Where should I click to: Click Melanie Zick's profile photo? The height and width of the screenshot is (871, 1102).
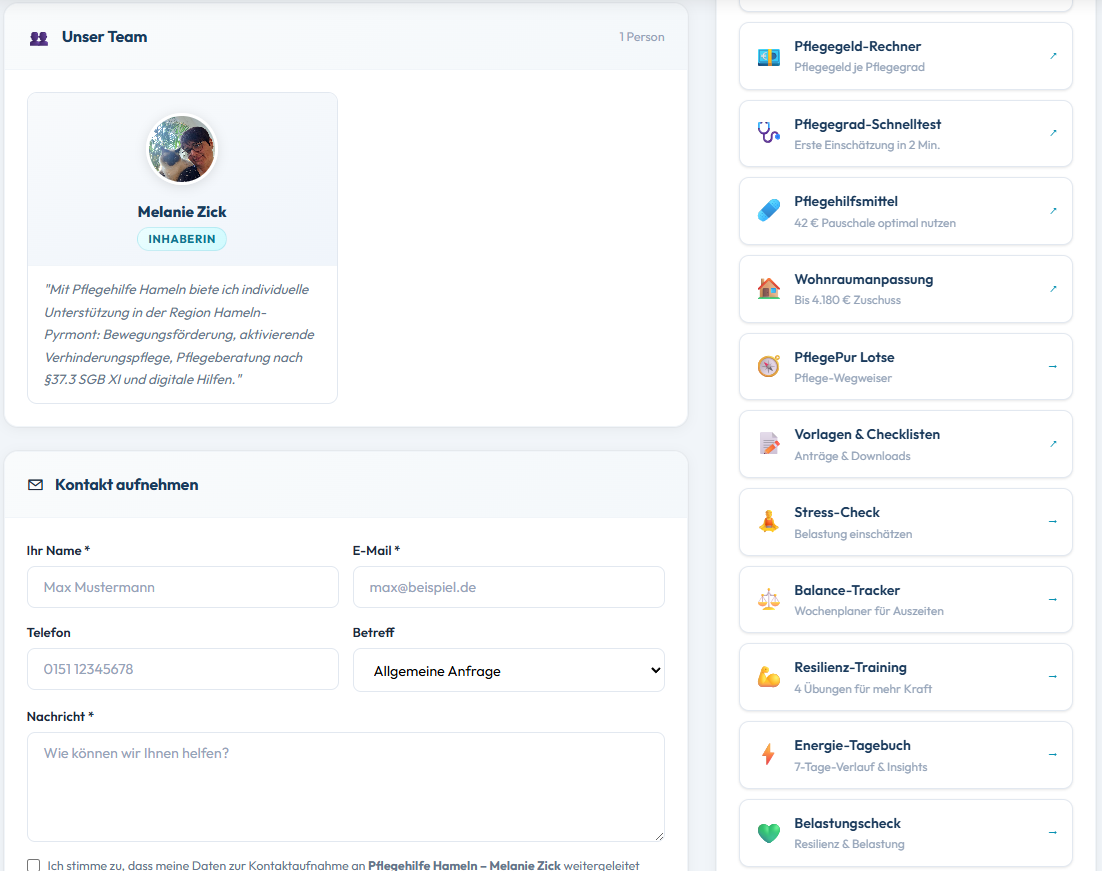point(182,149)
